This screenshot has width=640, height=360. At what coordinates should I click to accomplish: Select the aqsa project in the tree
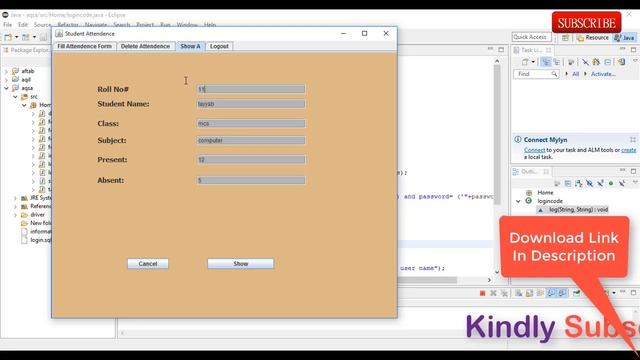click(x=27, y=88)
